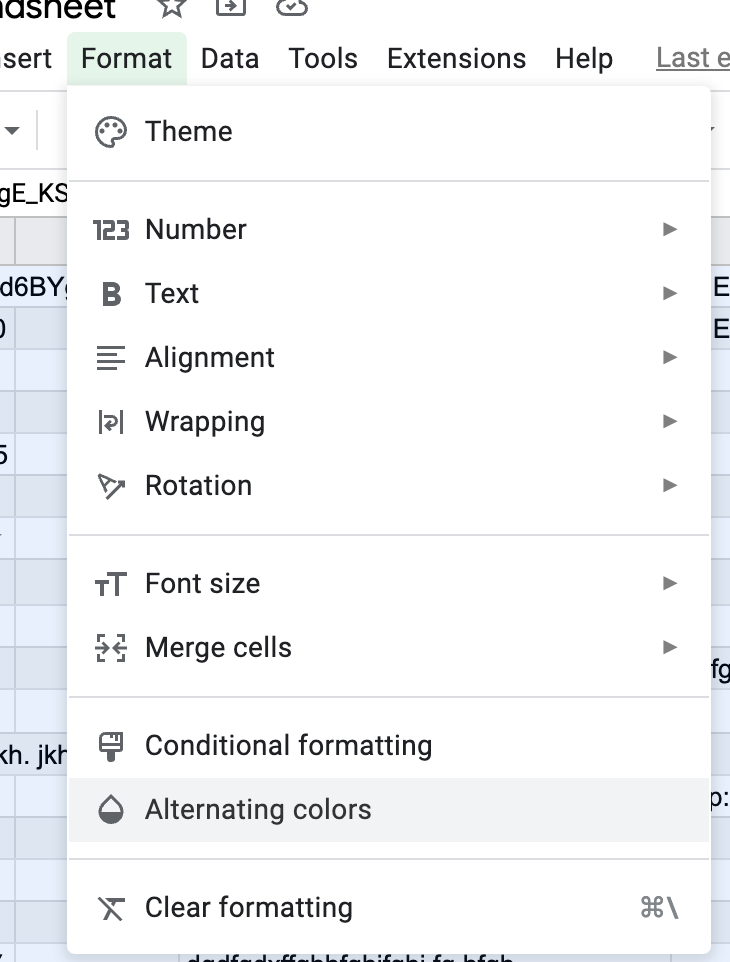
Task: Expand the Text submenu arrow
Action: pos(670,294)
